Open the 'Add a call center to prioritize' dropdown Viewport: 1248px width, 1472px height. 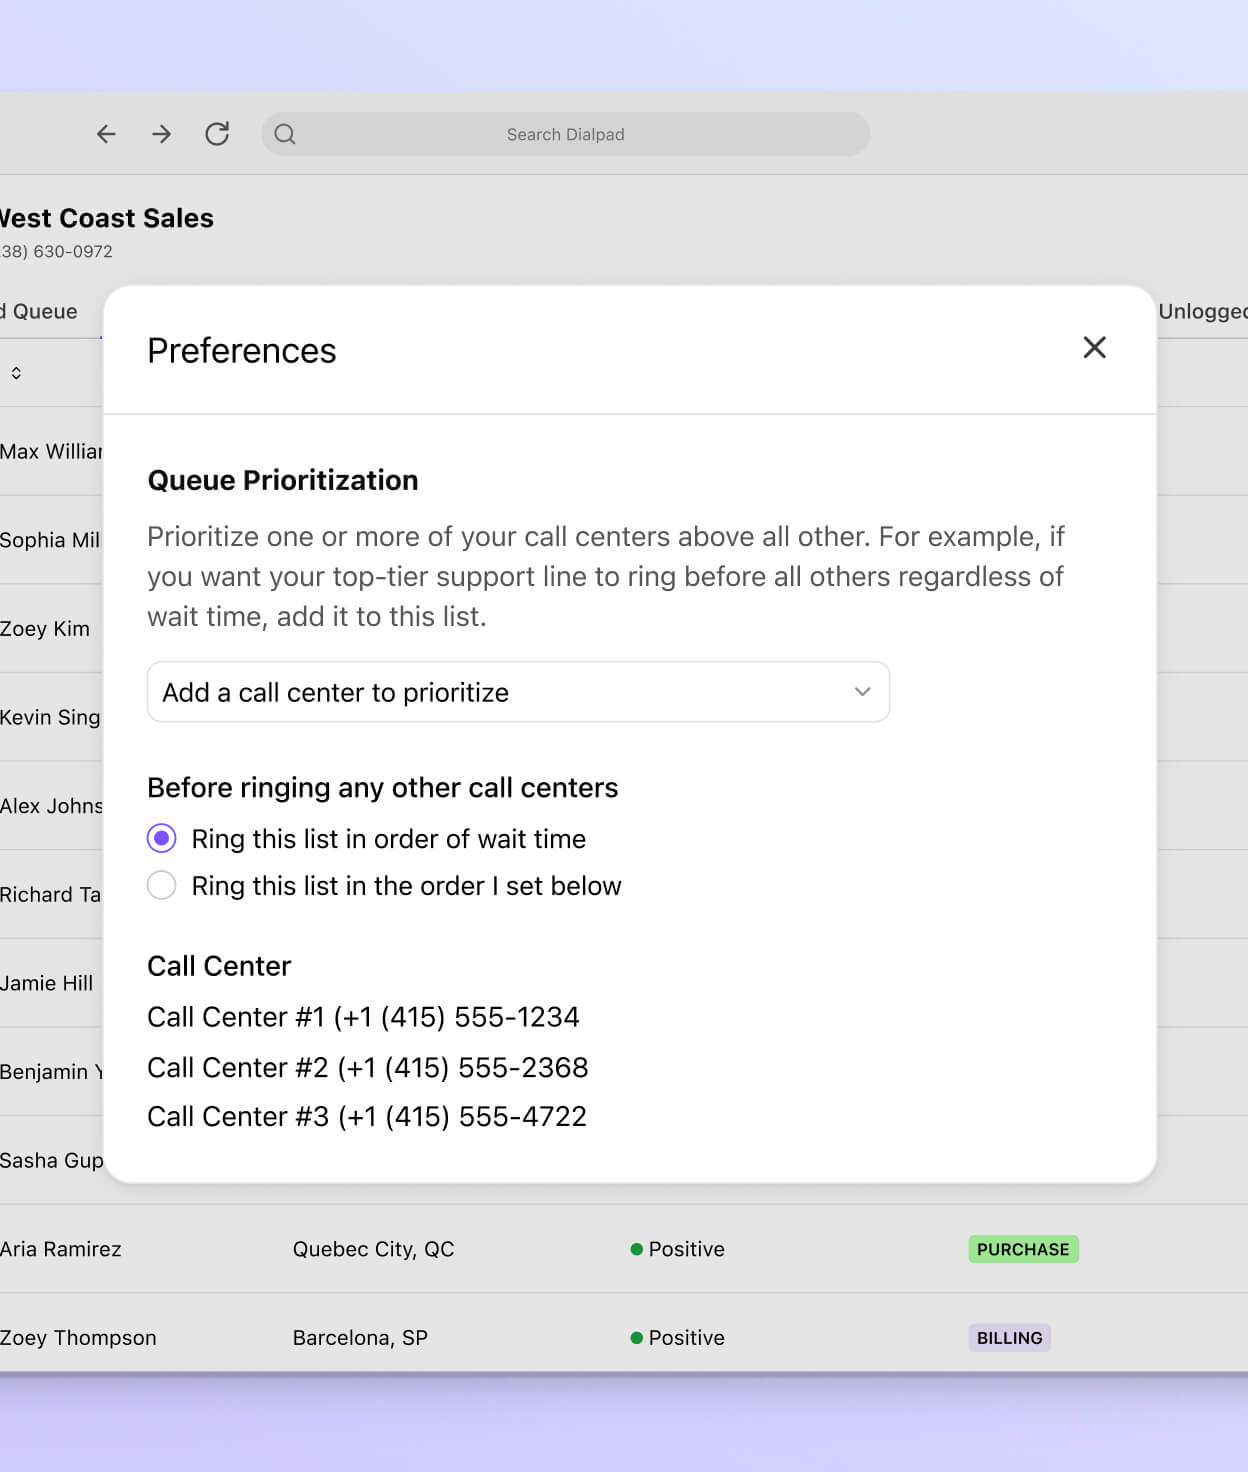518,691
